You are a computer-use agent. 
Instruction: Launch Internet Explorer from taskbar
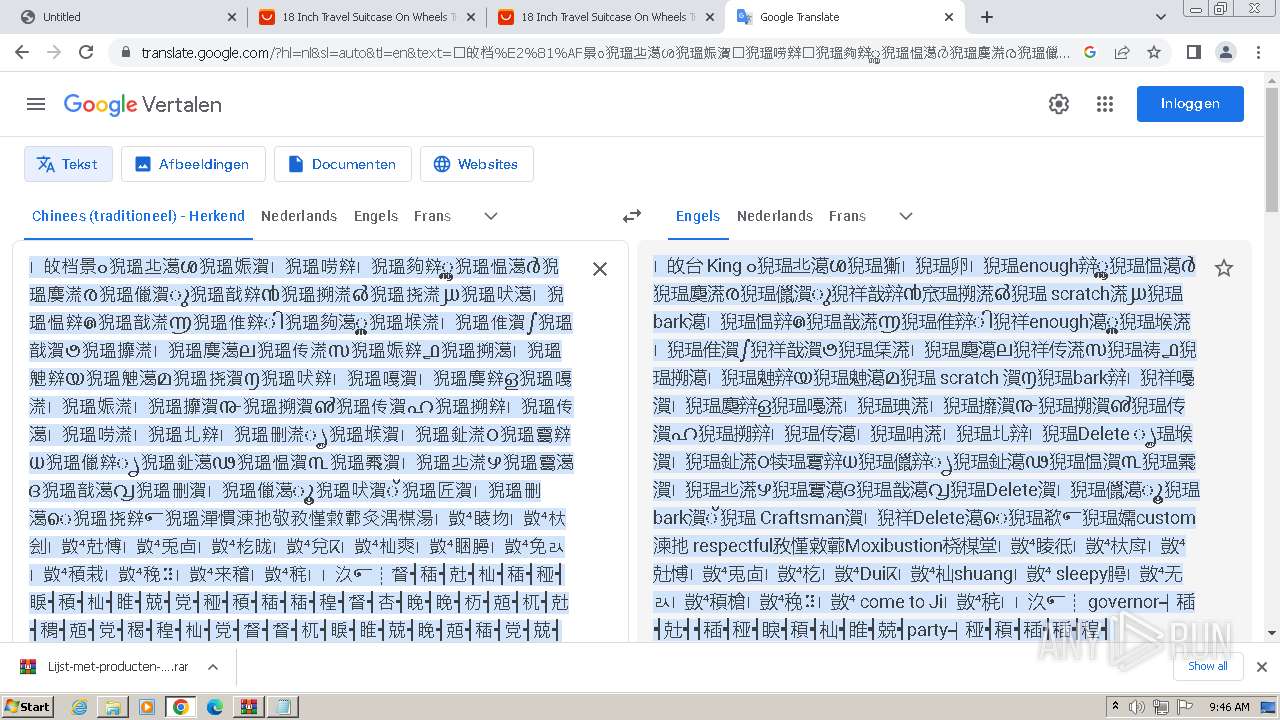(x=79, y=707)
